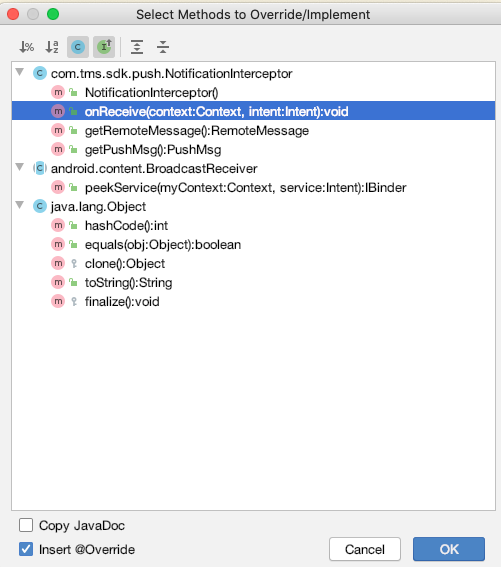Image resolution: width=501 pixels, height=567 pixels.
Task: Click the Cancel button
Action: [365, 549]
